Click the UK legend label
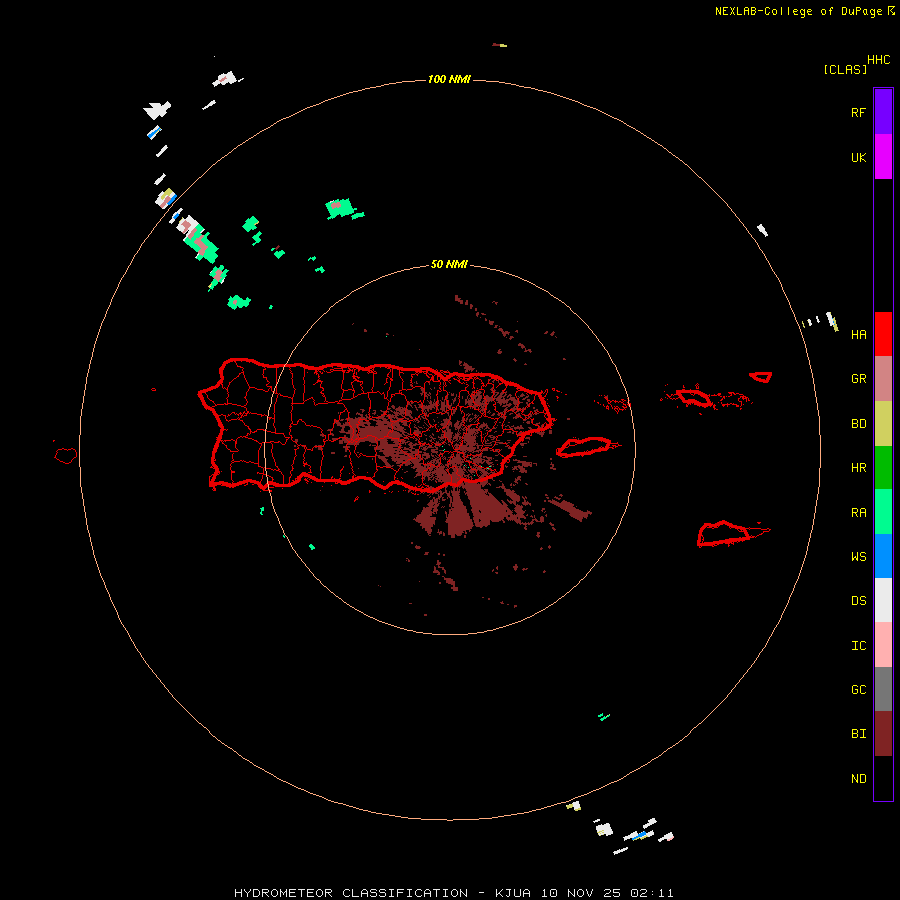 tap(858, 157)
